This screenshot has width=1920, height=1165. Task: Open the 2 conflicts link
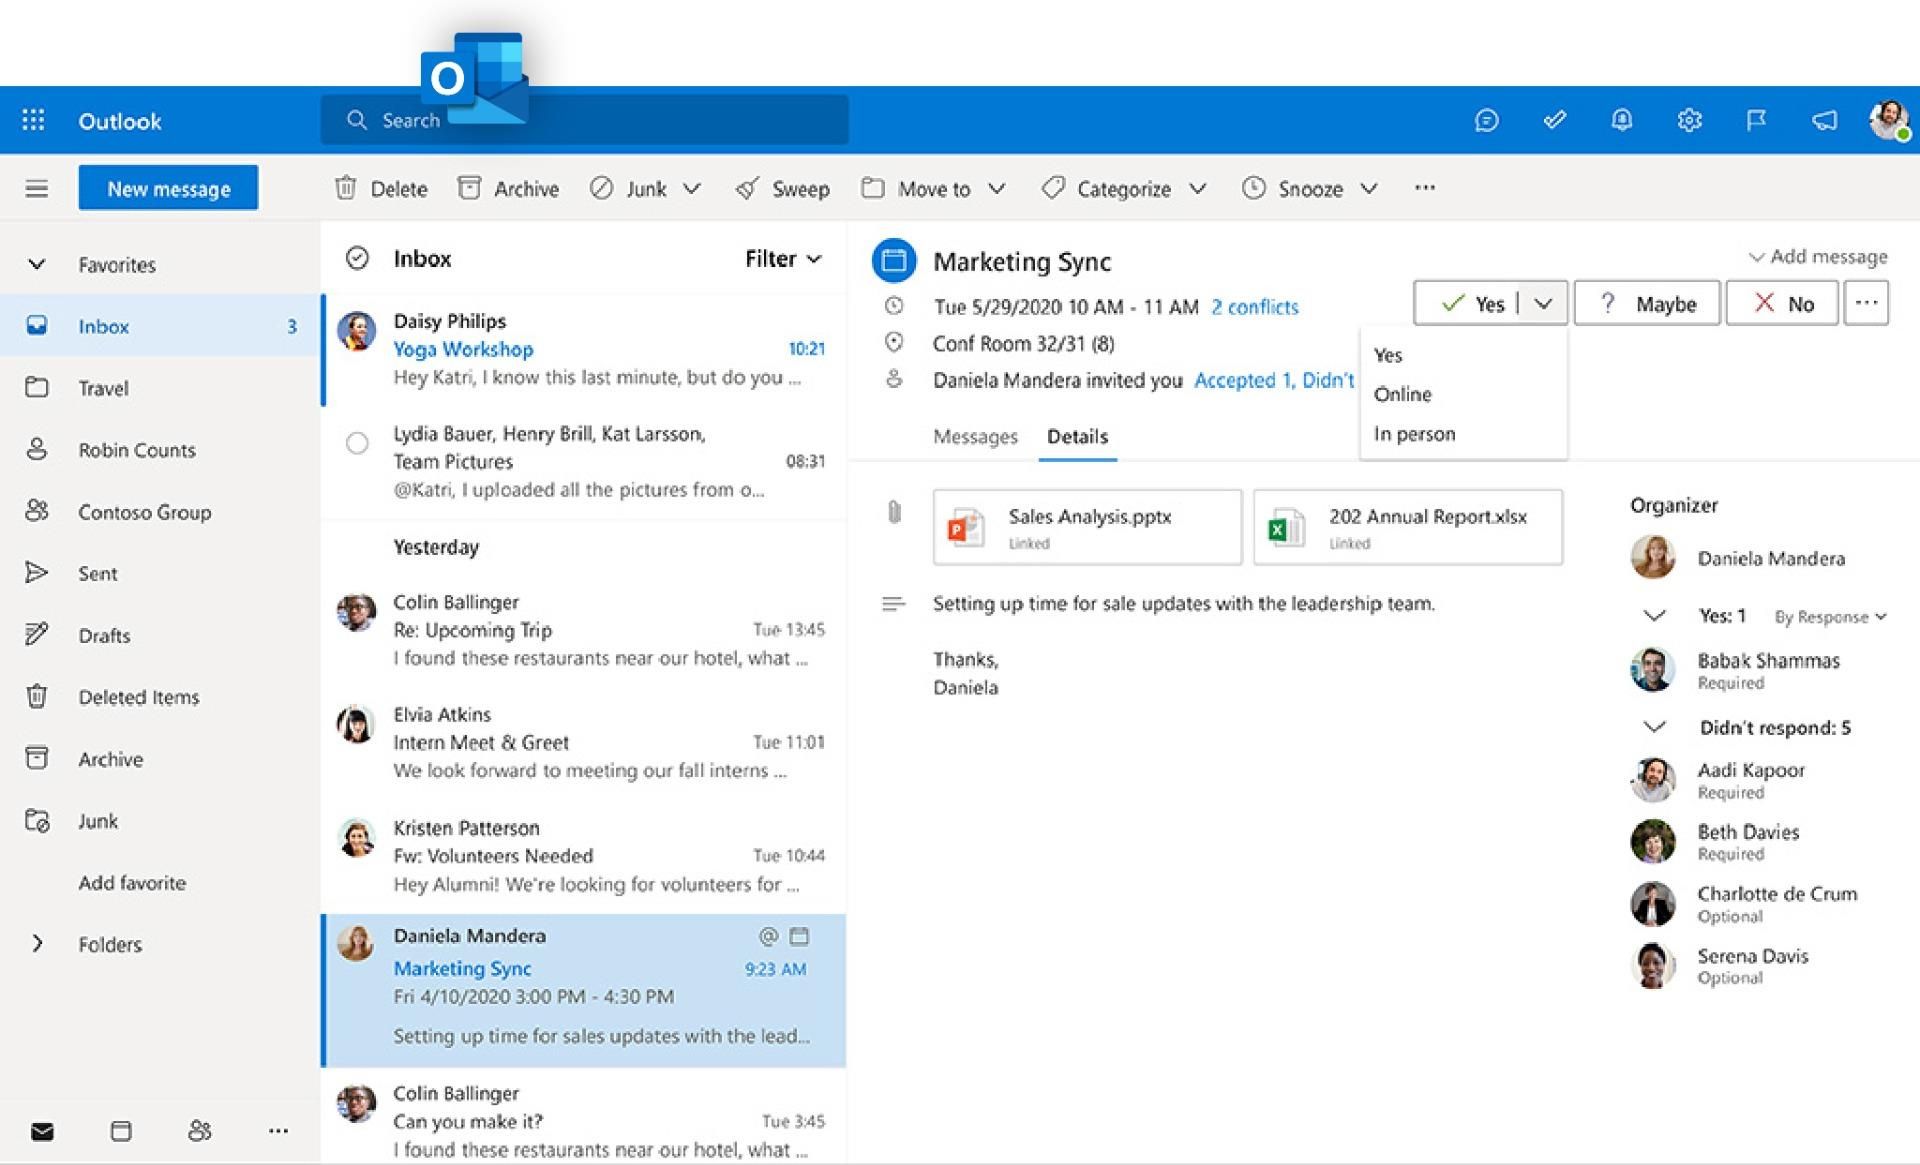[1254, 307]
